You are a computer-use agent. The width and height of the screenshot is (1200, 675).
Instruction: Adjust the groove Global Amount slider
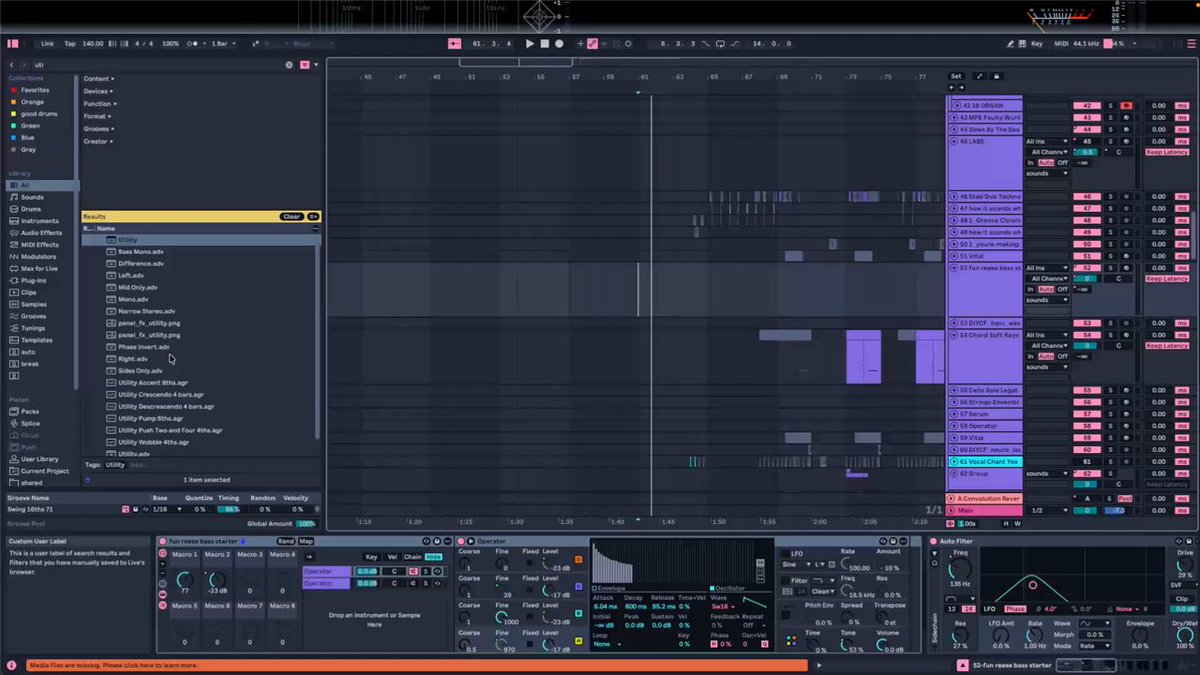tap(307, 523)
